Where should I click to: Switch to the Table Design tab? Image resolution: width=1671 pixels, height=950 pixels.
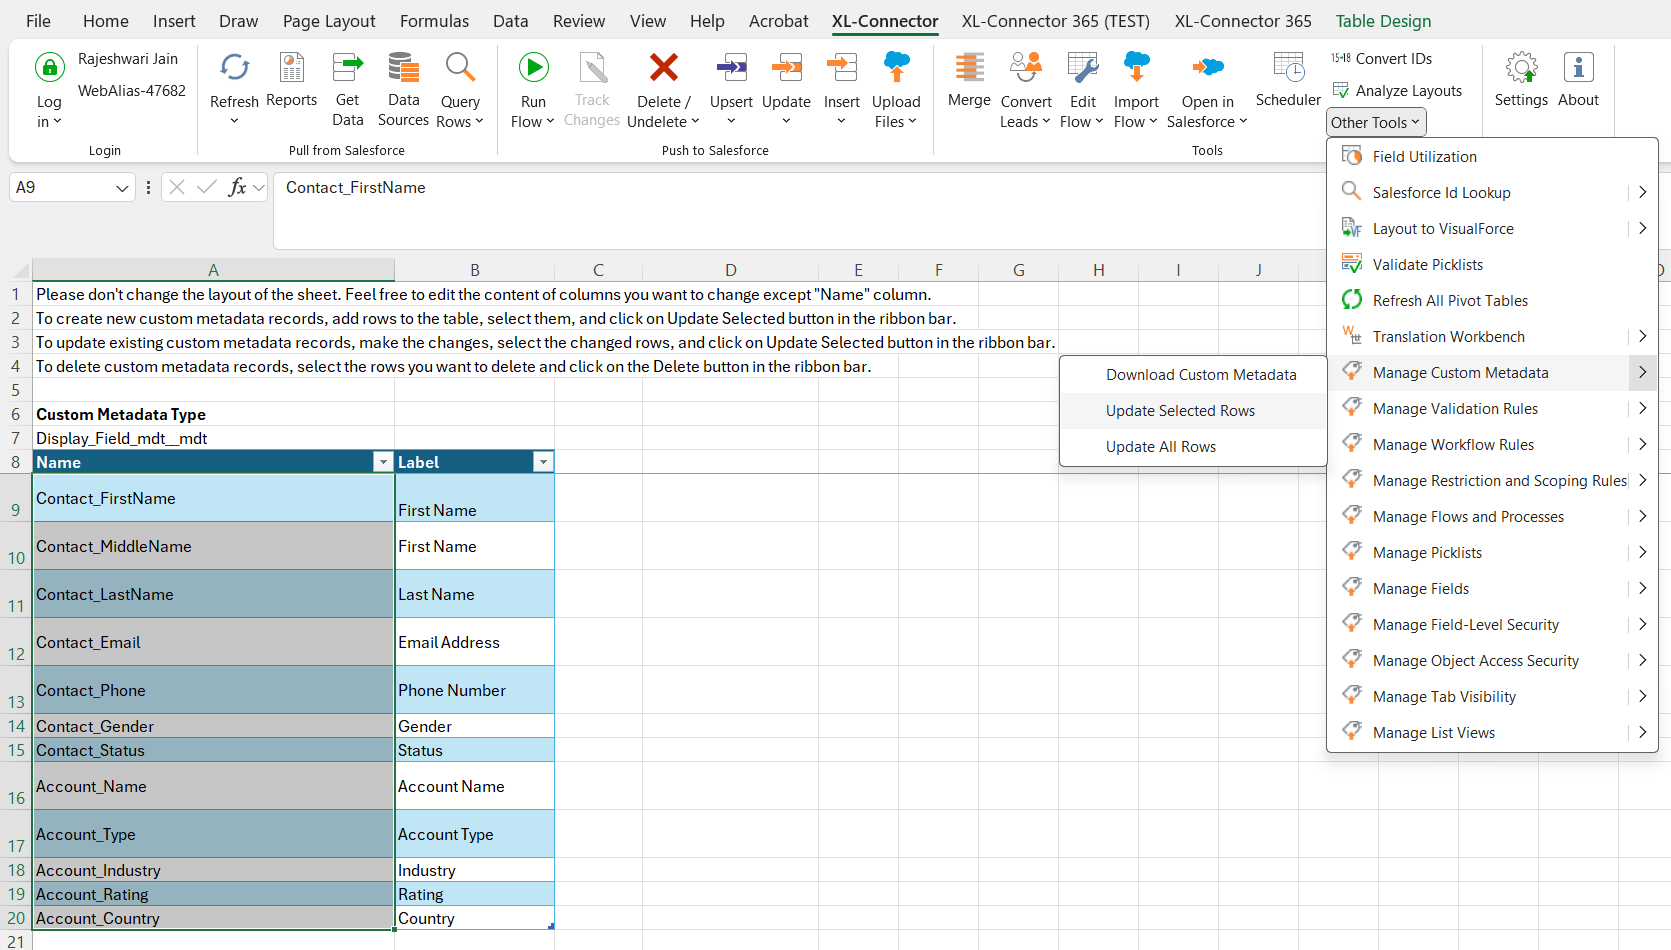click(1383, 21)
